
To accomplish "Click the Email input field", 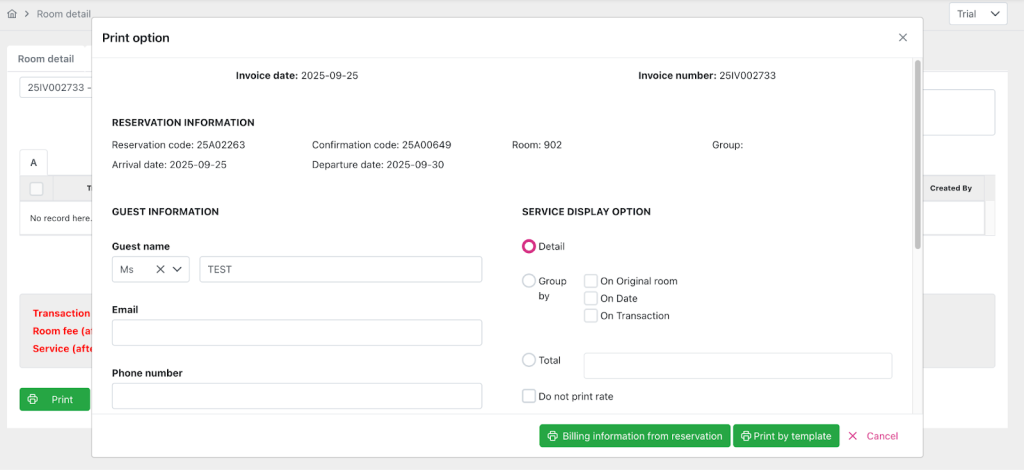I will pyautogui.click(x=297, y=333).
